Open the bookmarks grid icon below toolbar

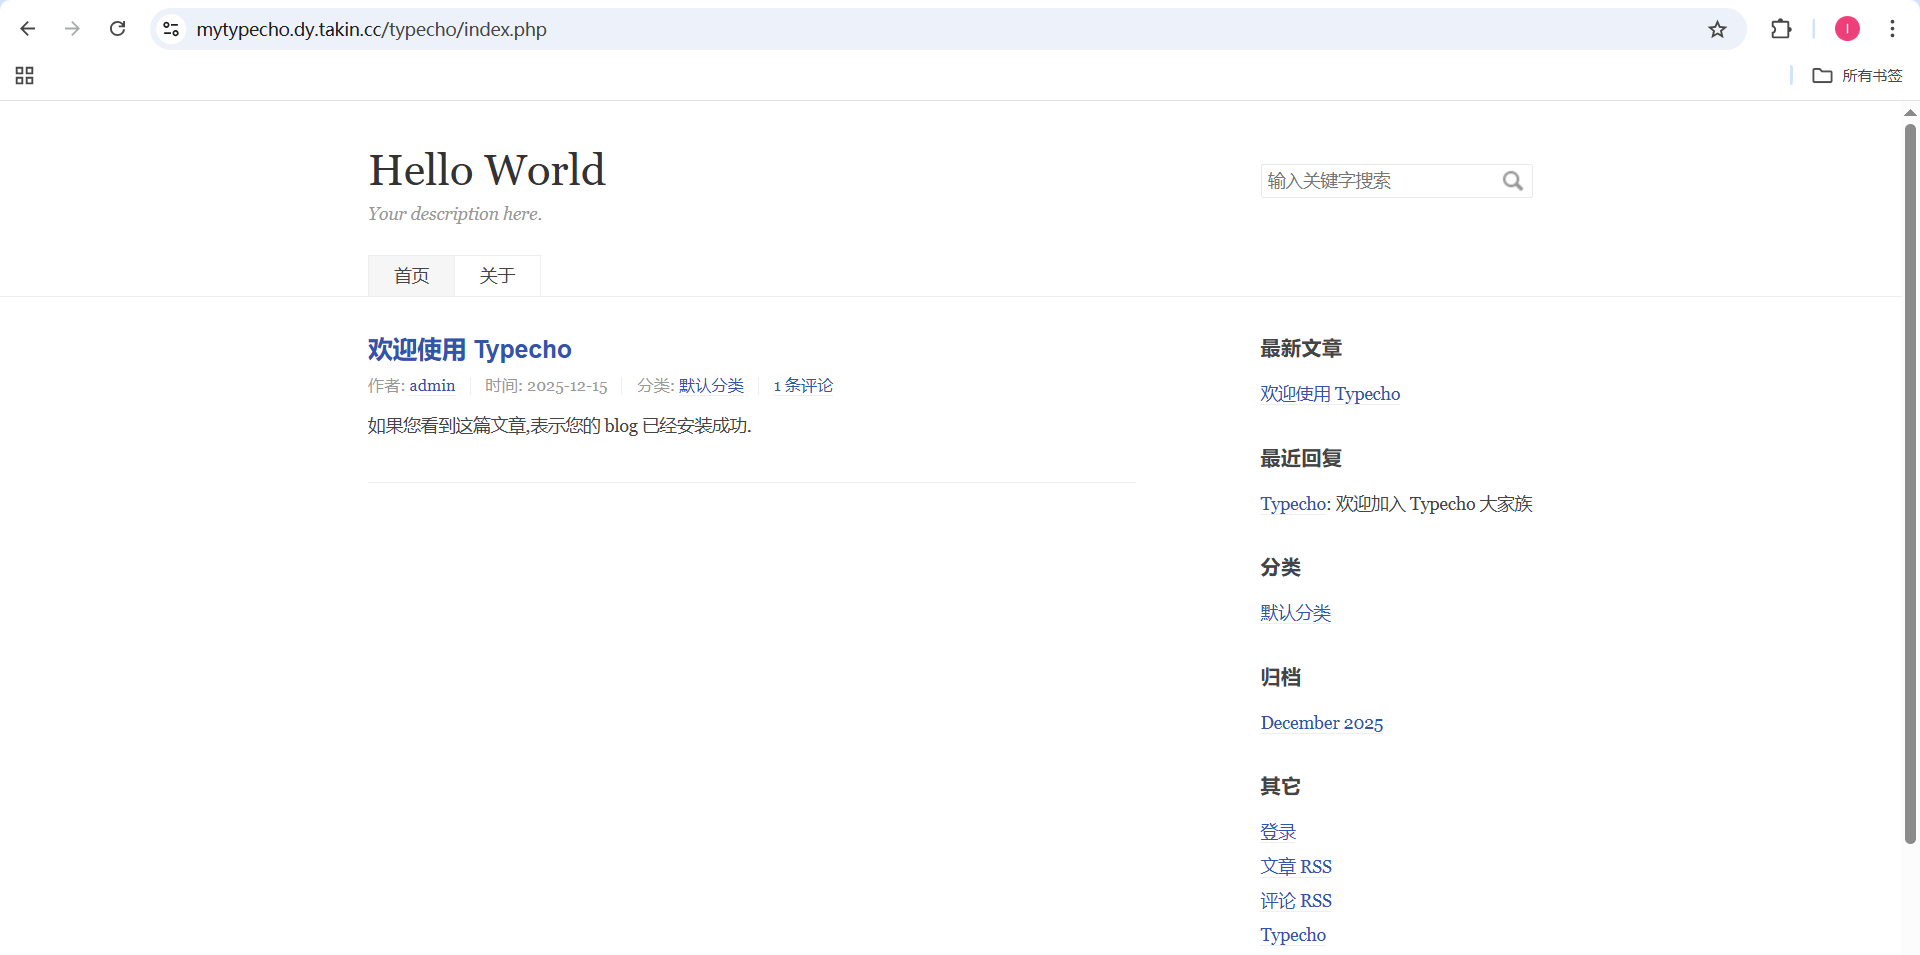click(24, 75)
